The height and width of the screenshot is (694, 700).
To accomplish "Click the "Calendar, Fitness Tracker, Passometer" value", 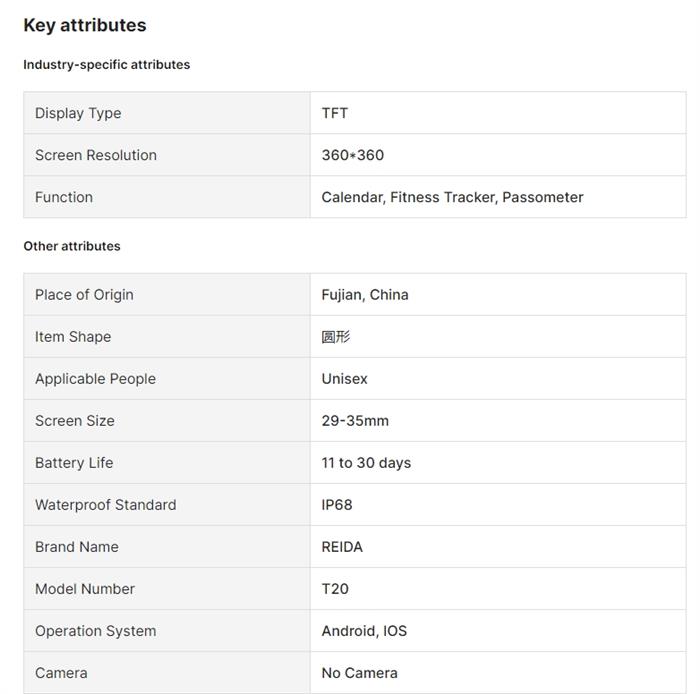I will click(452, 197).
